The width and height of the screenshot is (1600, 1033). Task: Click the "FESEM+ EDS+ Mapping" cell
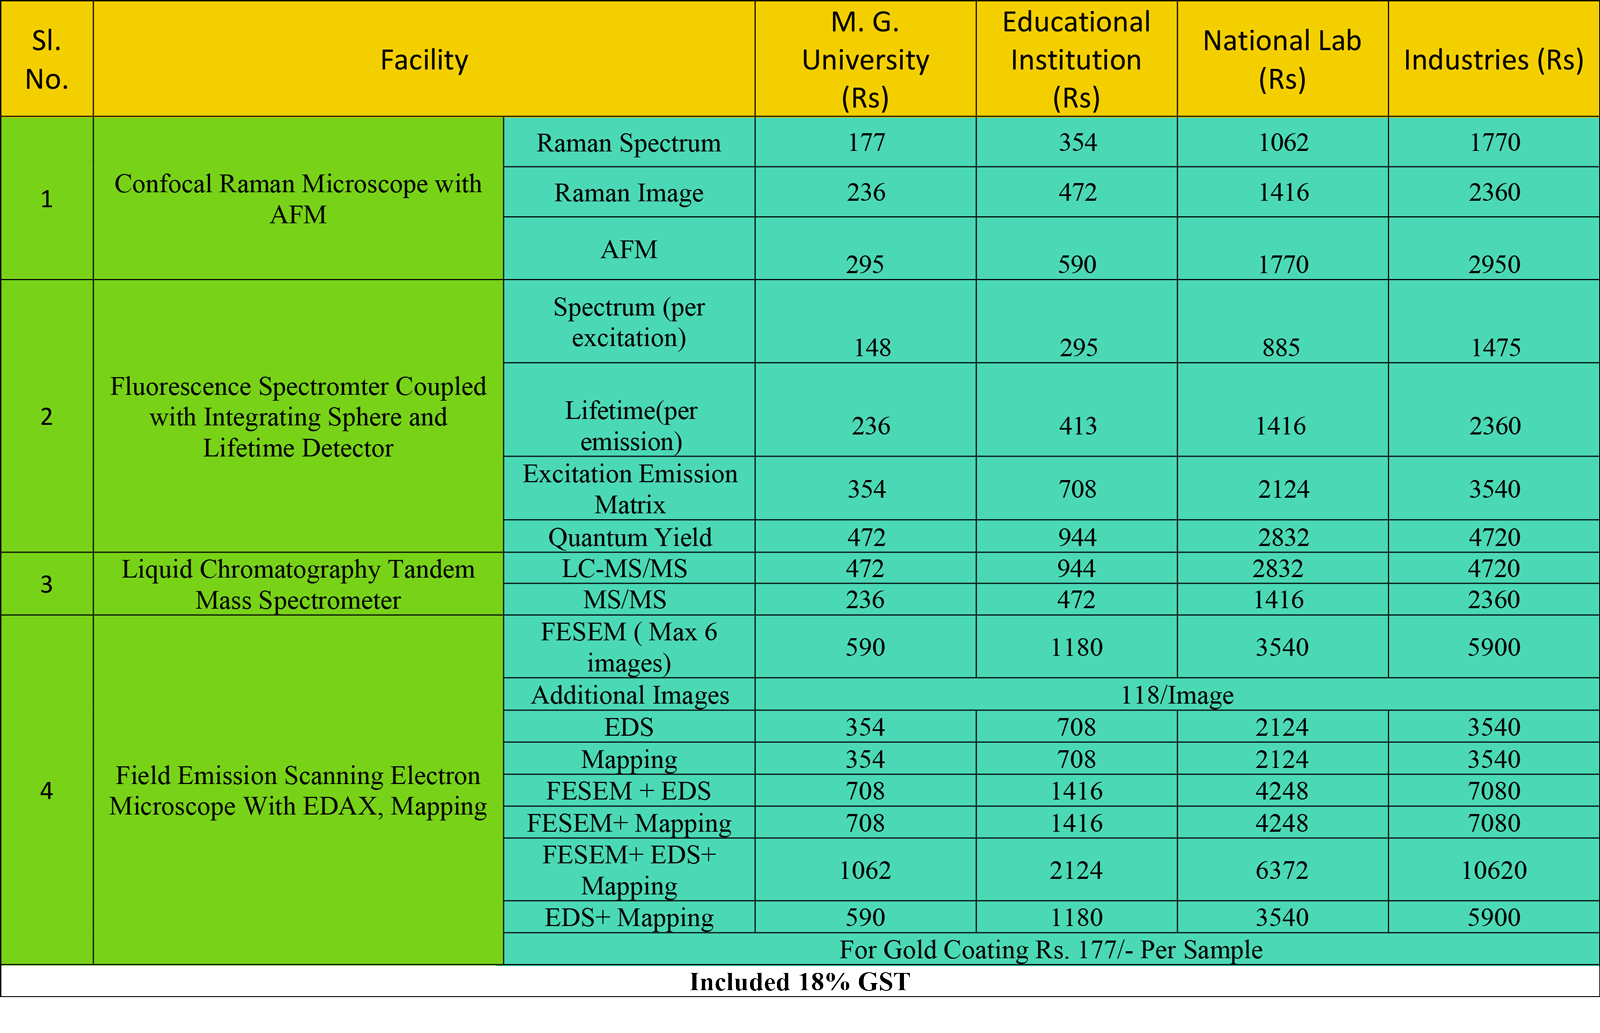pos(629,870)
